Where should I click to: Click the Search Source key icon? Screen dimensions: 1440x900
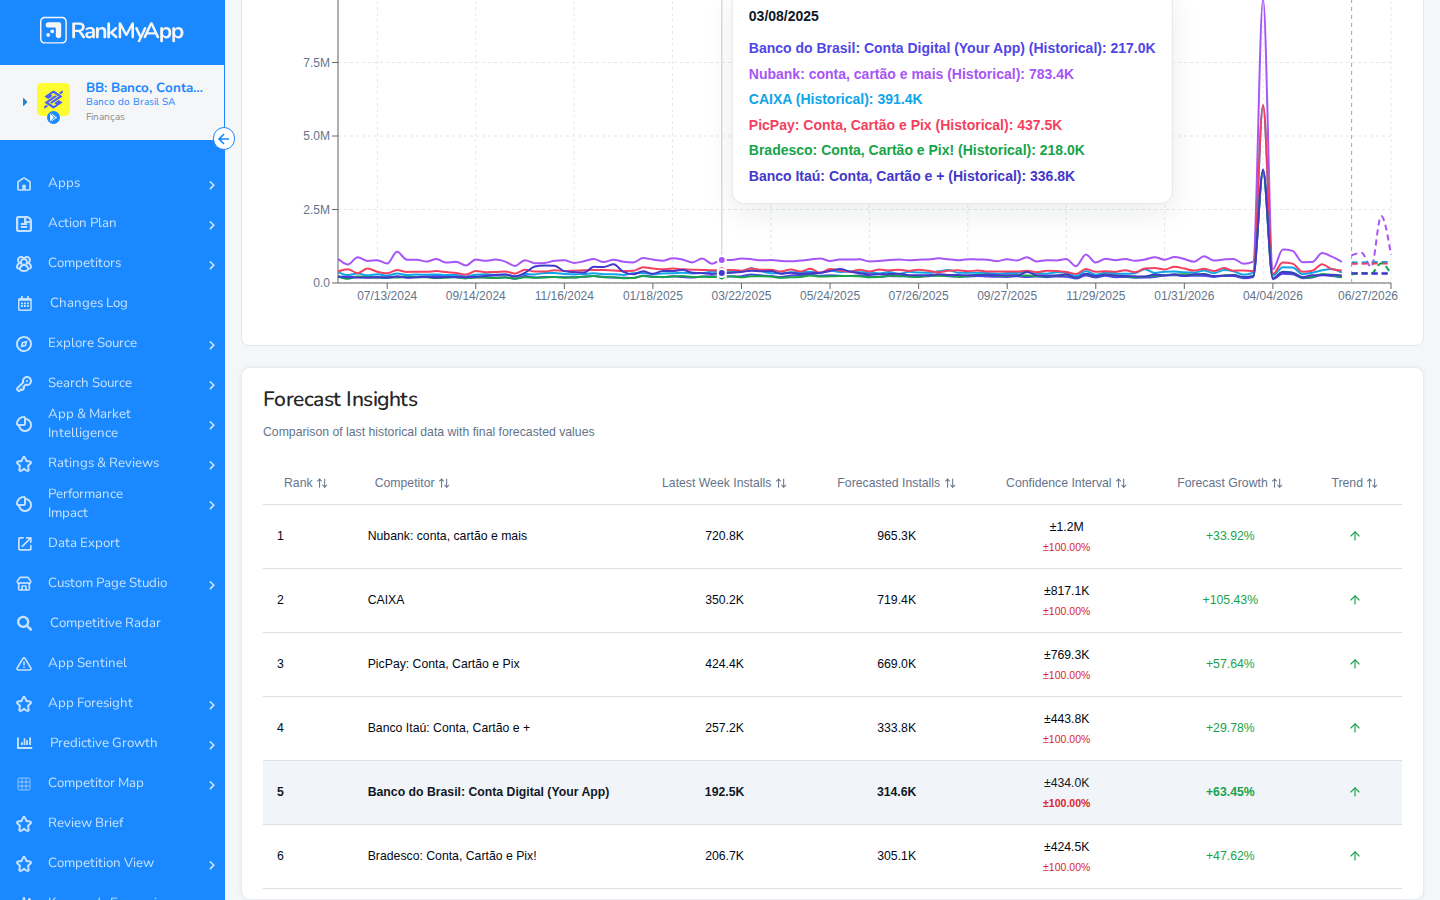click(24, 384)
